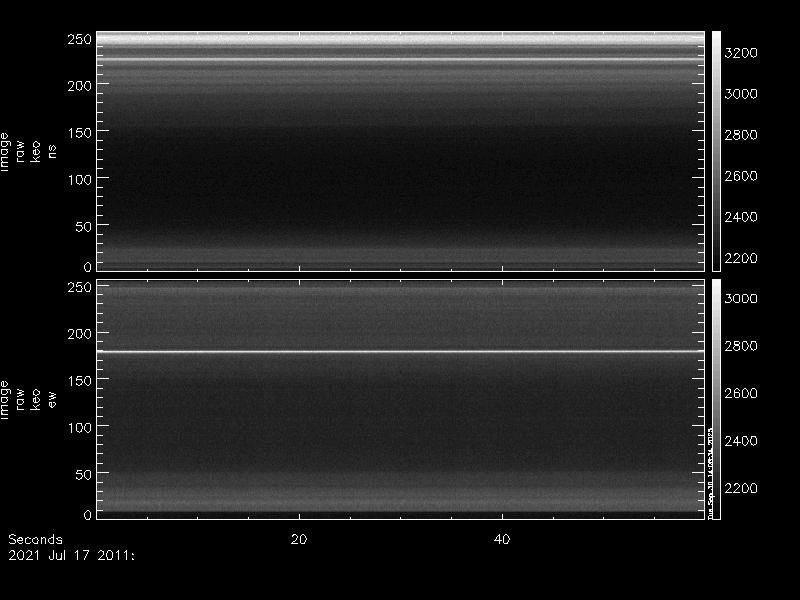Click the 20 tick label on the time axis
Screen dimensions: 800x600
click(298, 539)
